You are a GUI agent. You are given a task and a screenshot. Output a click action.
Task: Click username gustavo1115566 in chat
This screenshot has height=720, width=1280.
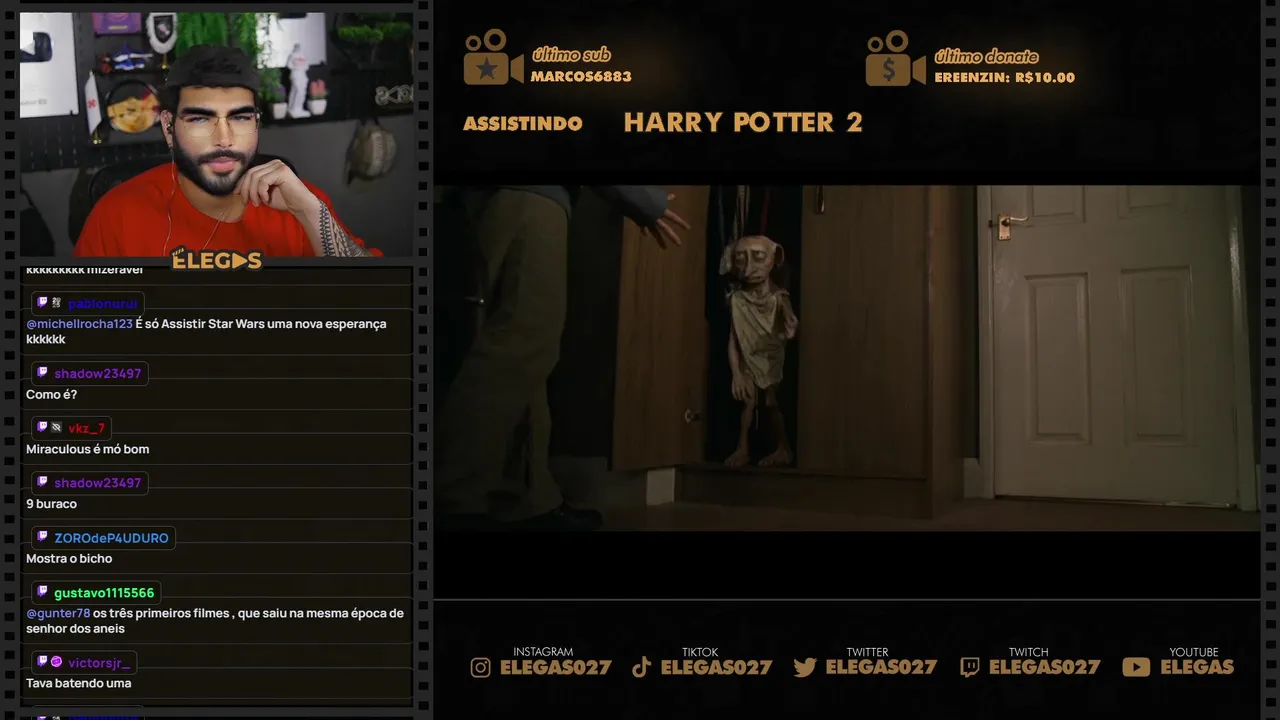[104, 593]
